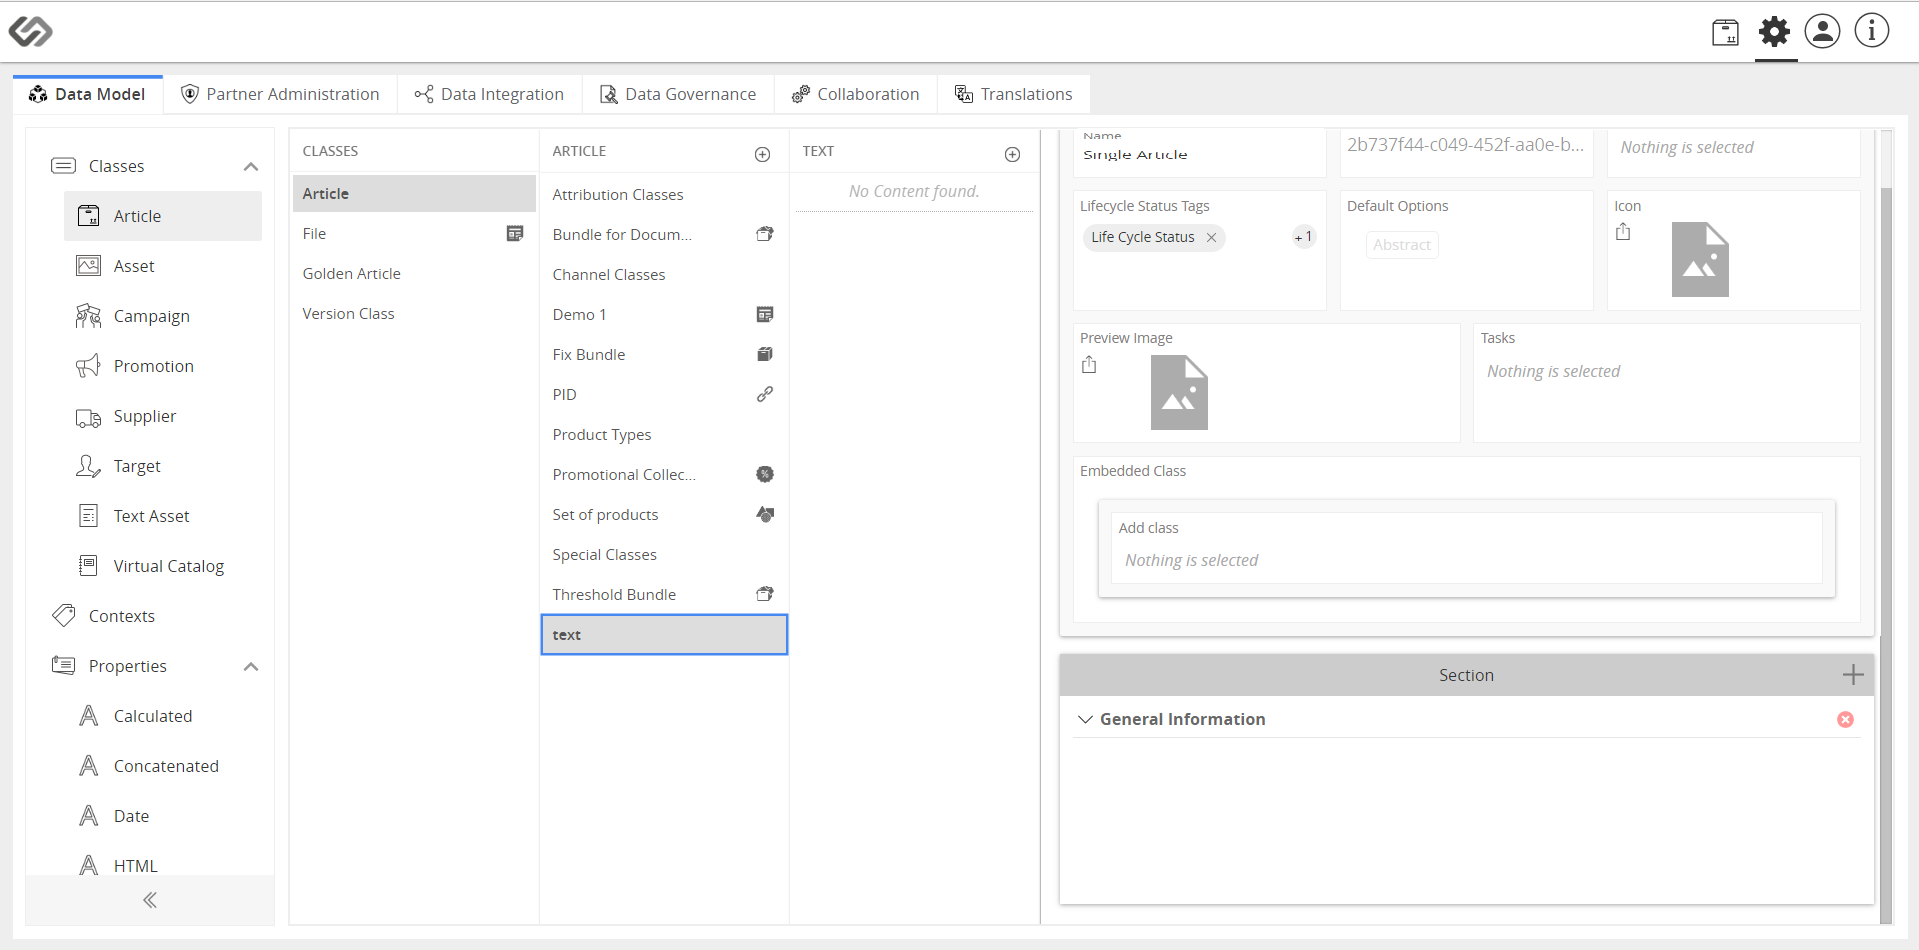This screenshot has height=950, width=1919.
Task: Collapse the Properties group chevron
Action: click(251, 666)
